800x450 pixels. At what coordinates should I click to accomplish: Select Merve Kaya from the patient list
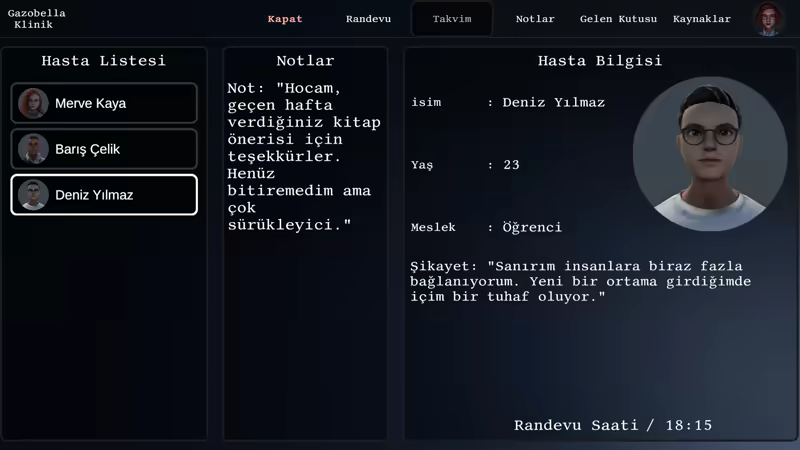(x=91, y=103)
